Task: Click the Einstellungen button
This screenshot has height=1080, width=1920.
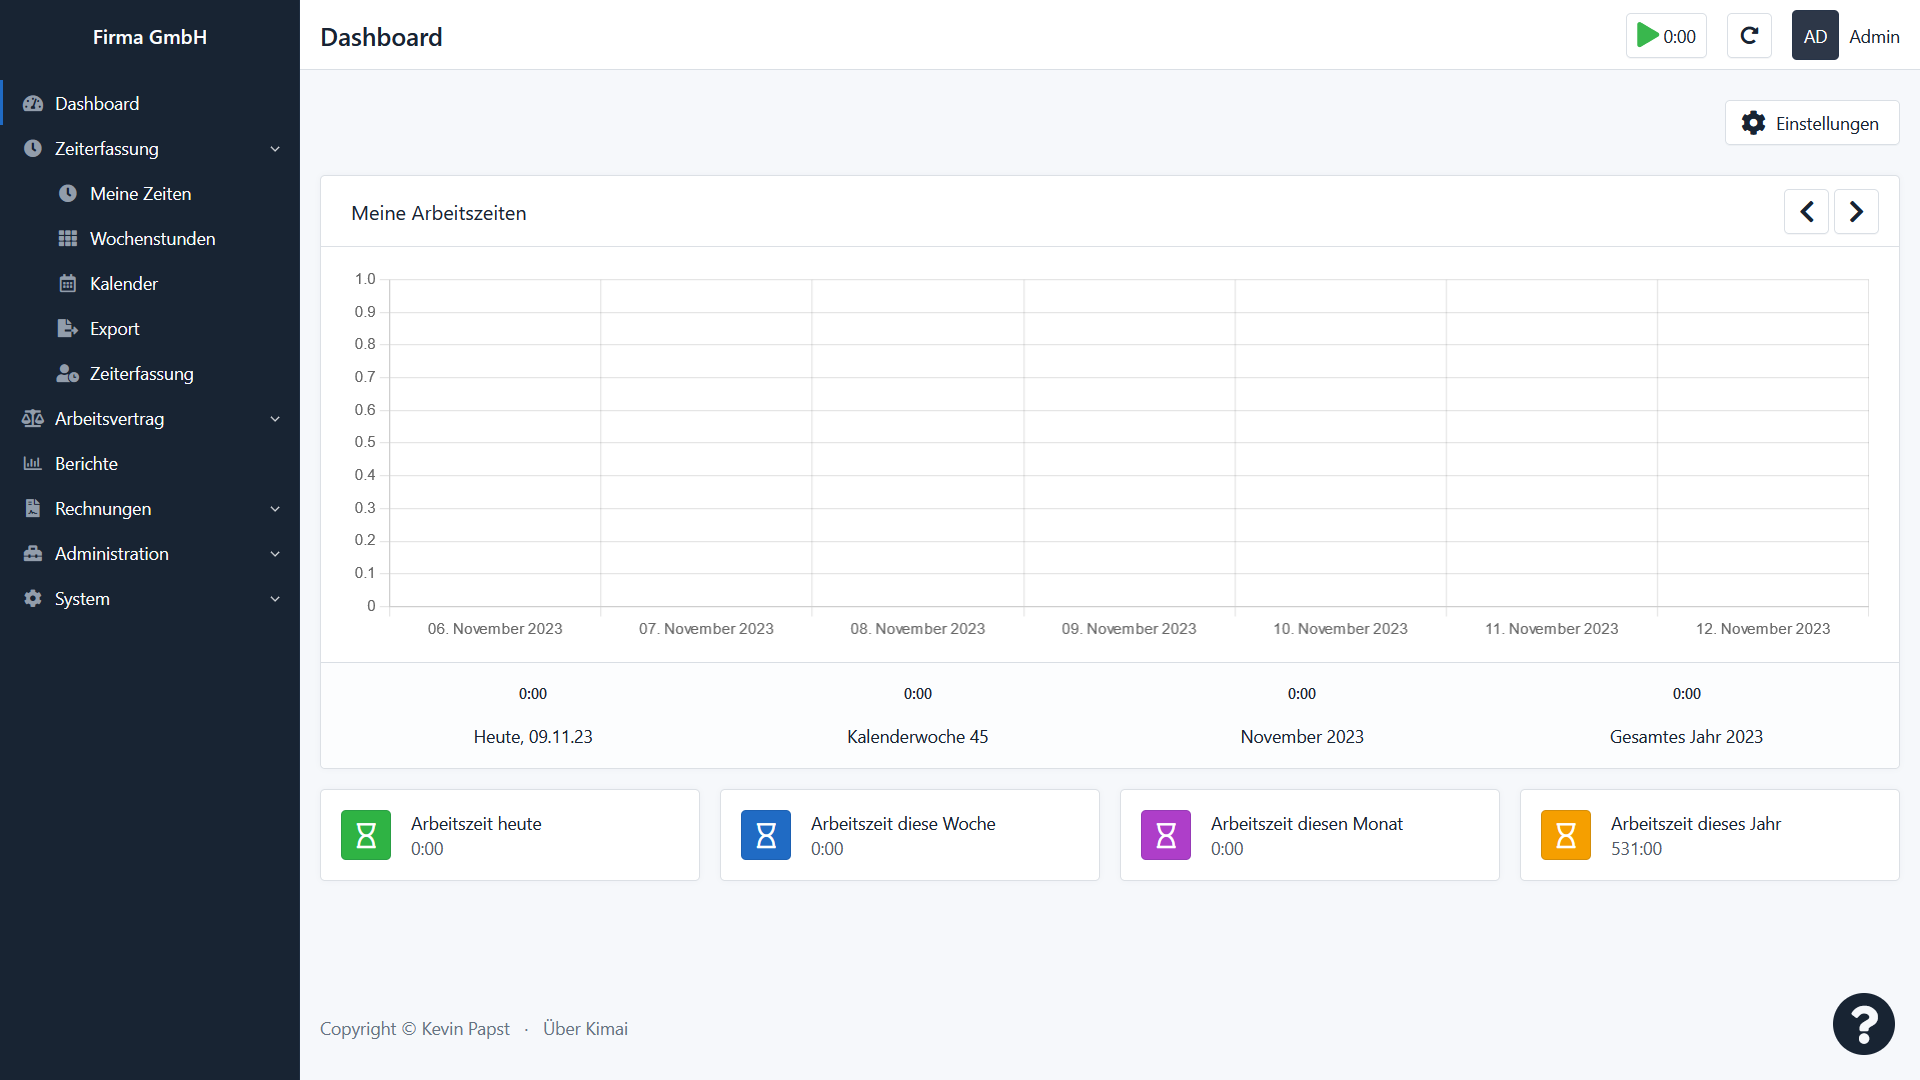Action: coord(1811,123)
